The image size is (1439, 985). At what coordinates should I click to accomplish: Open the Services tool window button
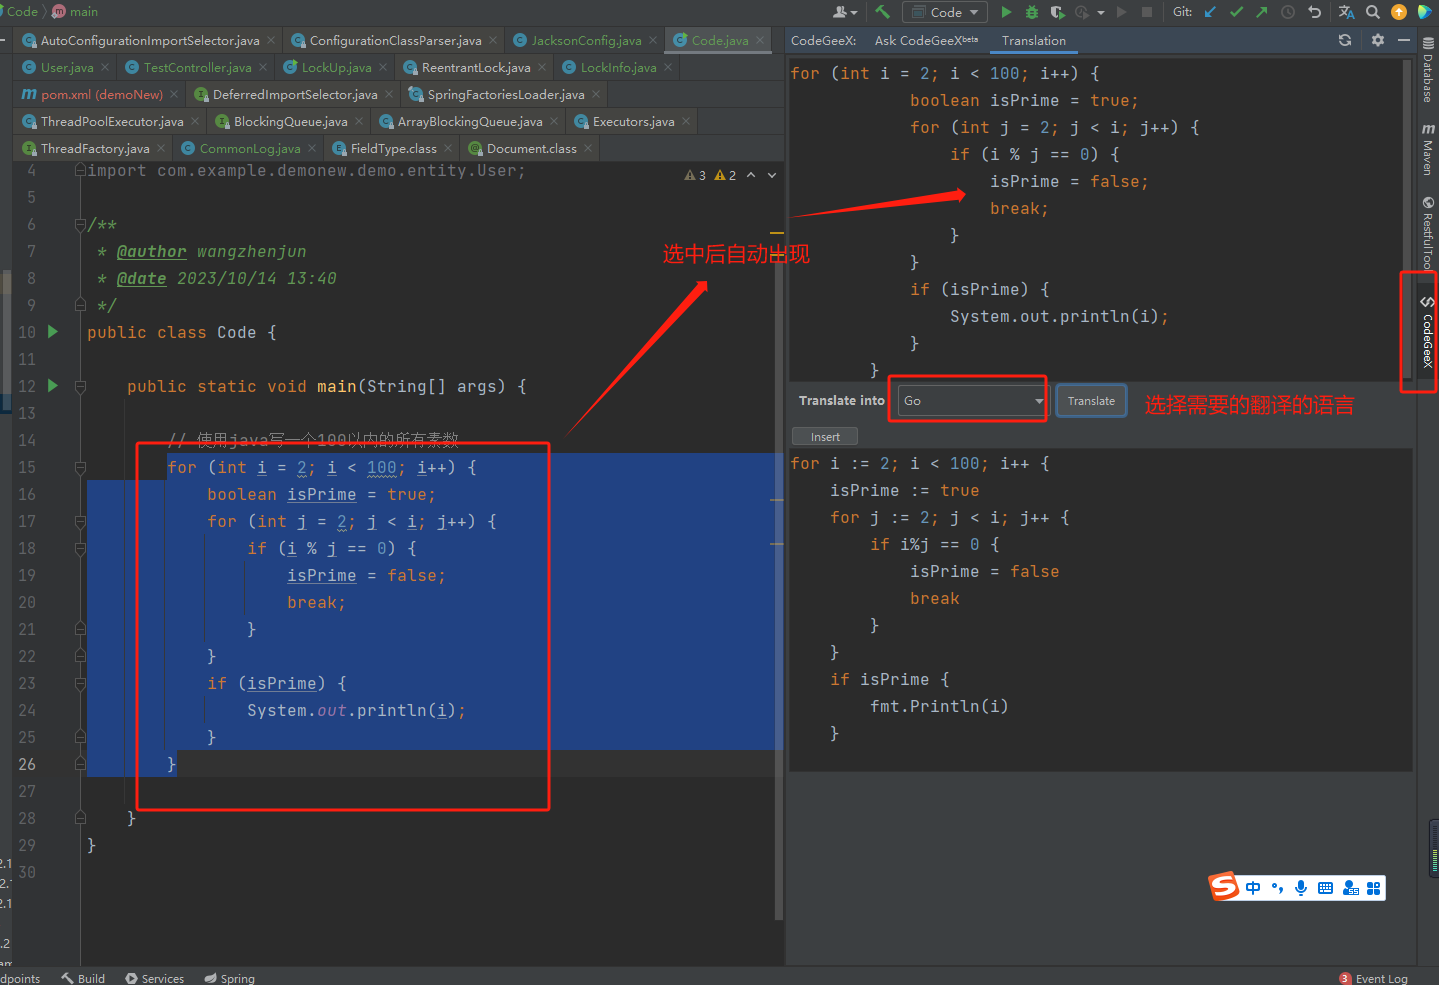point(155,978)
